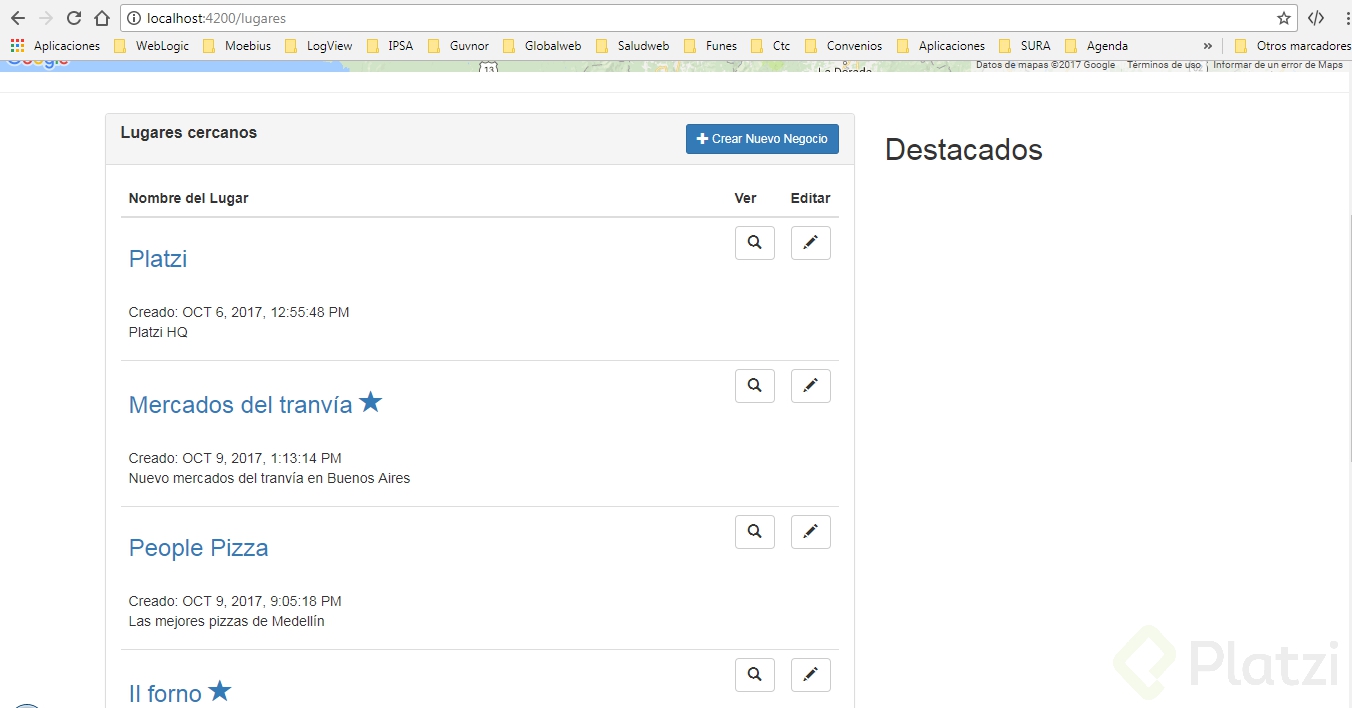1352x708 pixels.
Task: Open the Globalweb bookmark folder
Action: [x=542, y=46]
